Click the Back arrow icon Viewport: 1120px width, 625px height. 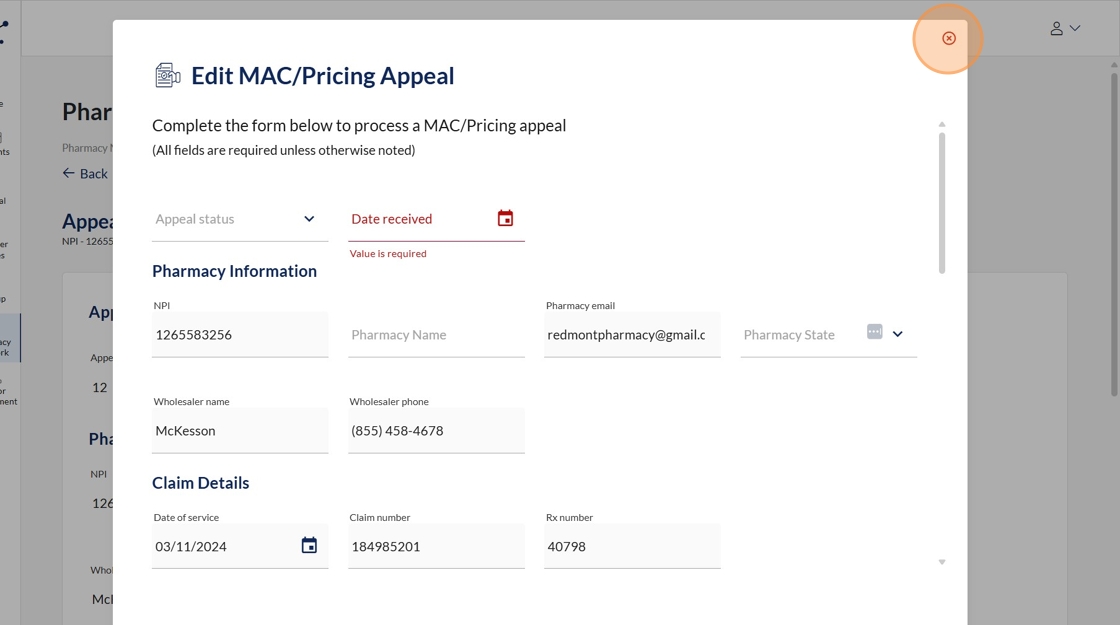(x=68, y=173)
